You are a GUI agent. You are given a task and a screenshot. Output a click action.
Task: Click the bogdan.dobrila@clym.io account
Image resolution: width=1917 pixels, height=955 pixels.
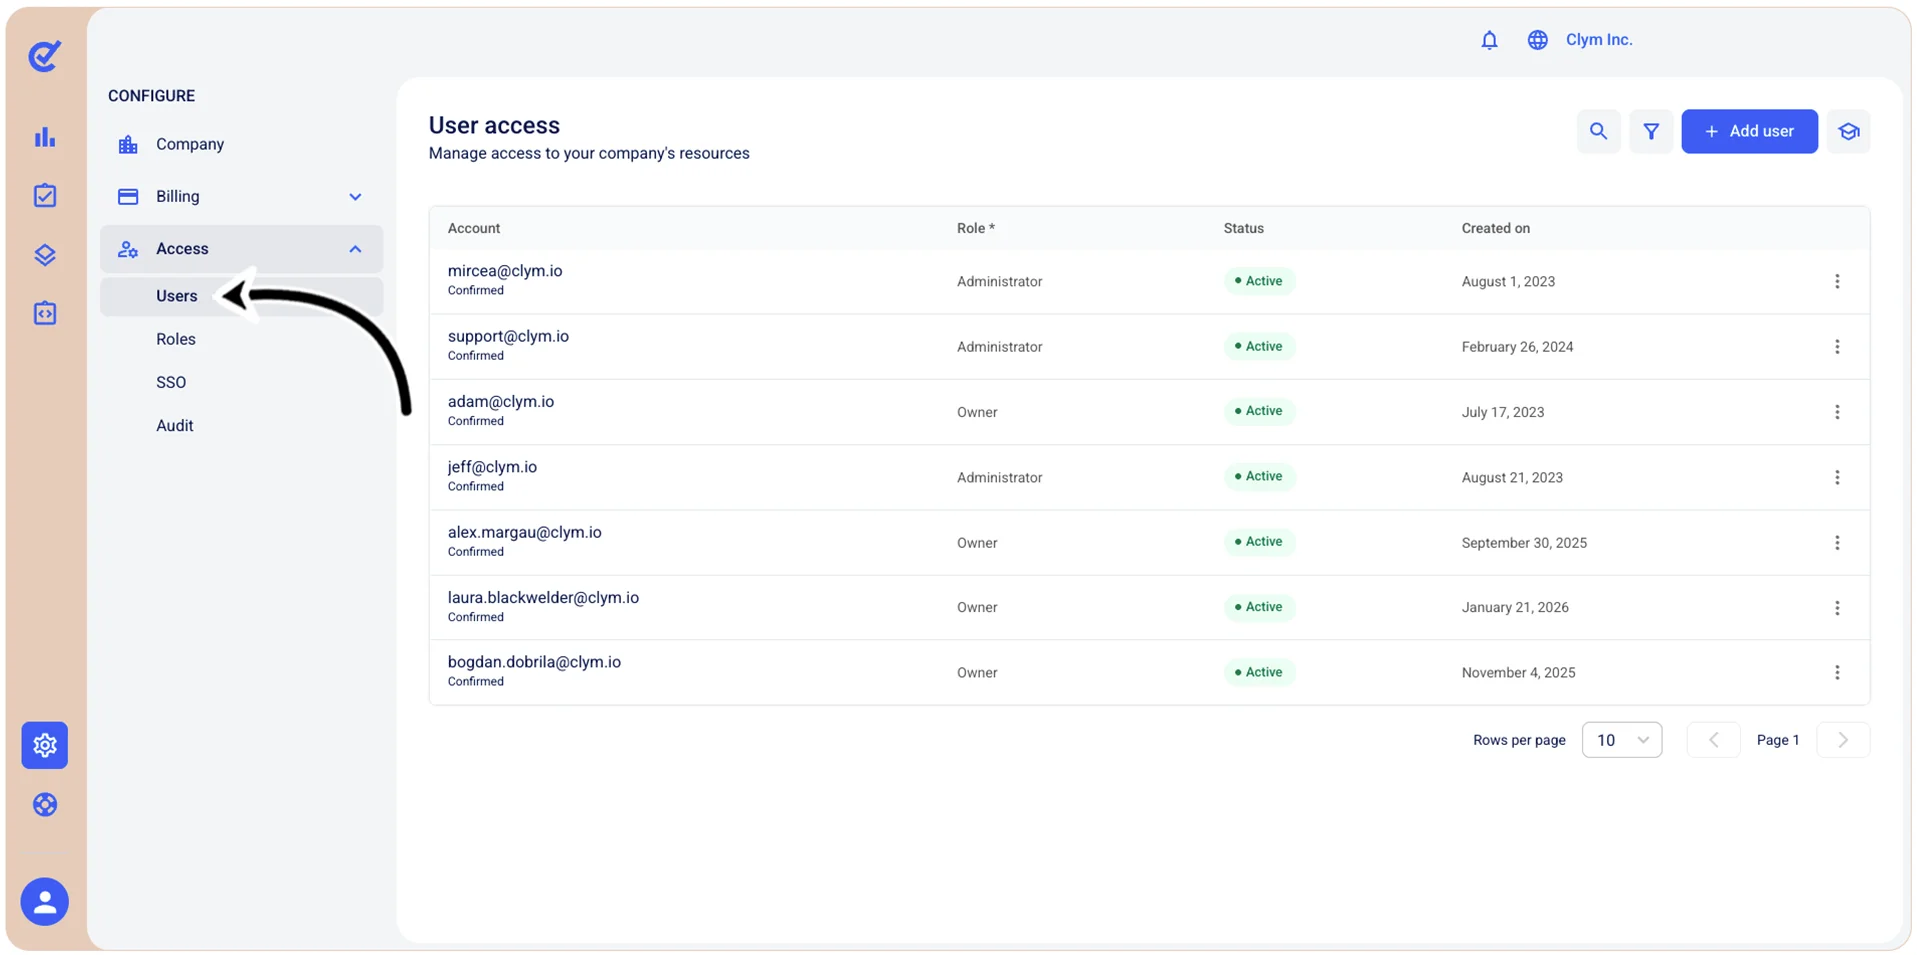point(534,662)
